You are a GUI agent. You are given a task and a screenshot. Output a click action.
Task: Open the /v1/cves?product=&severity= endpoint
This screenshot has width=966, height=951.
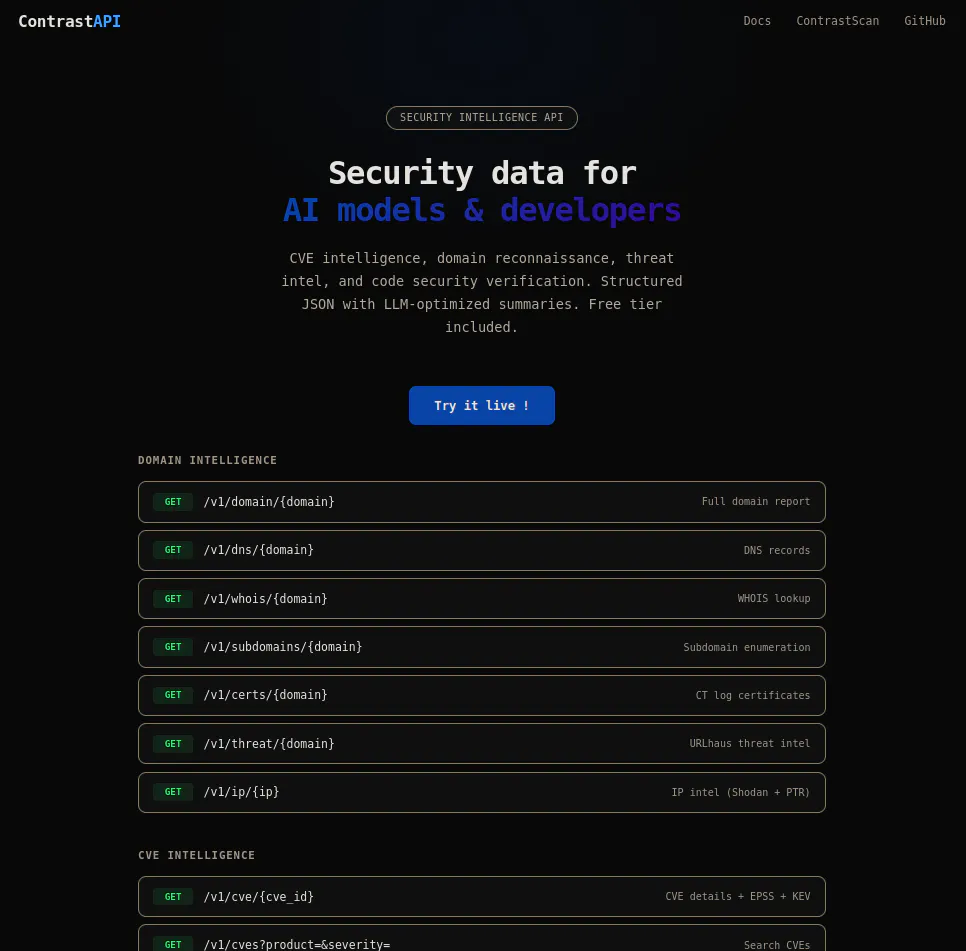tap(482, 939)
